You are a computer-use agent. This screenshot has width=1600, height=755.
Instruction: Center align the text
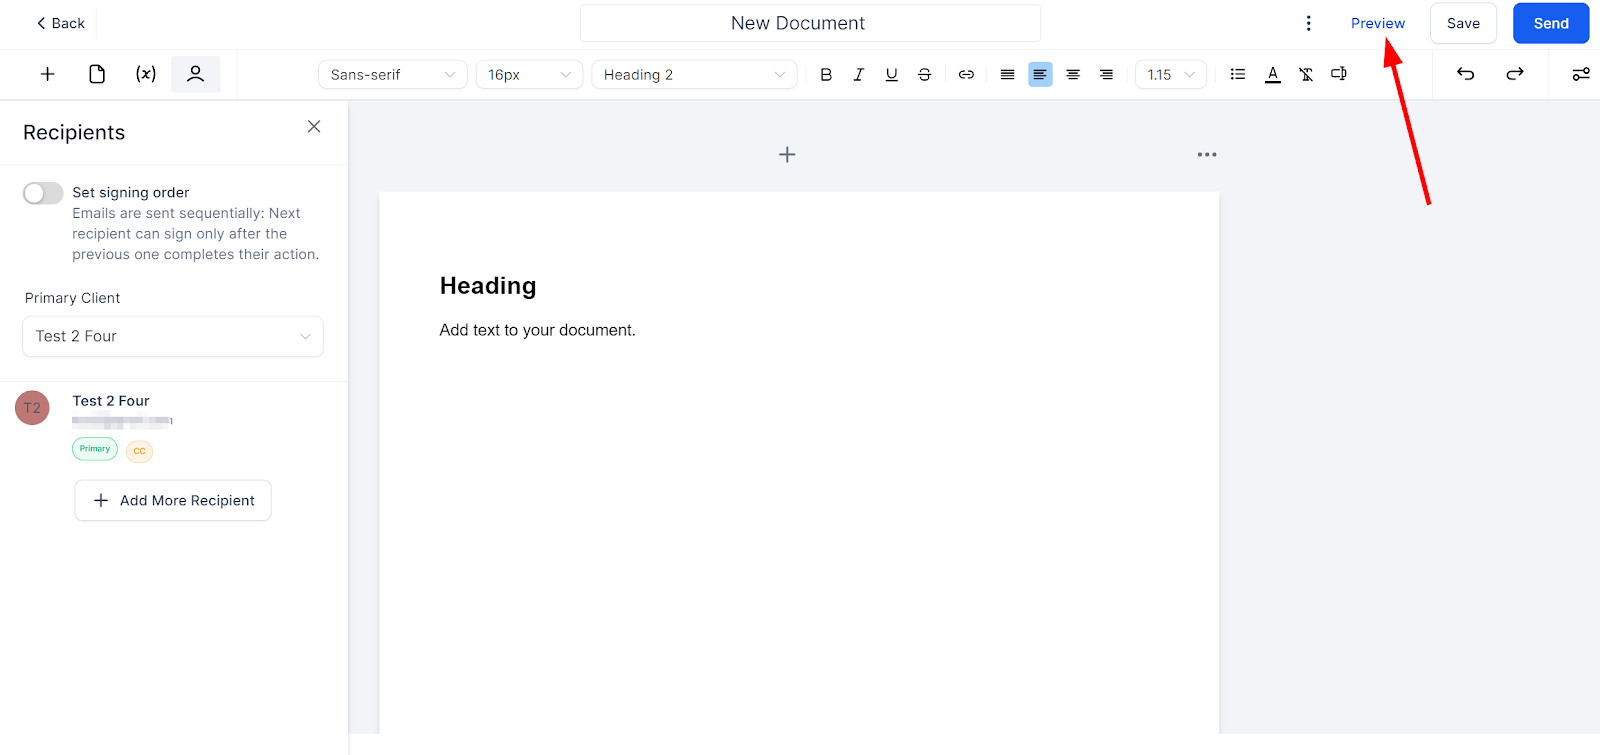click(1073, 75)
